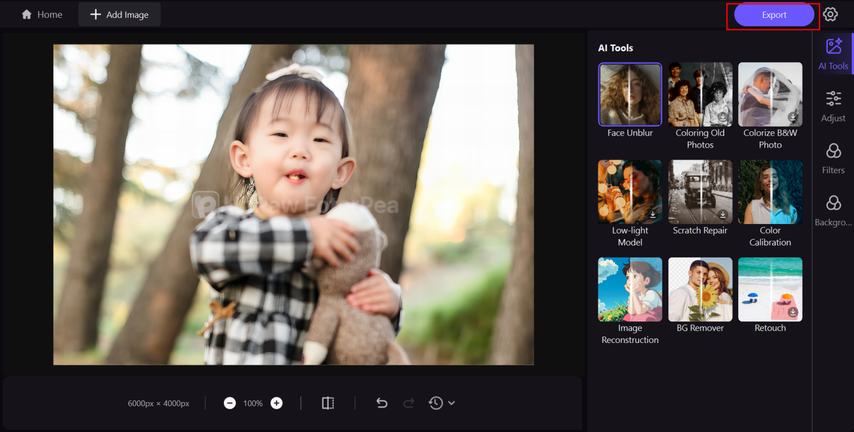Open the Background panel tab
The height and width of the screenshot is (432, 854).
point(833,210)
